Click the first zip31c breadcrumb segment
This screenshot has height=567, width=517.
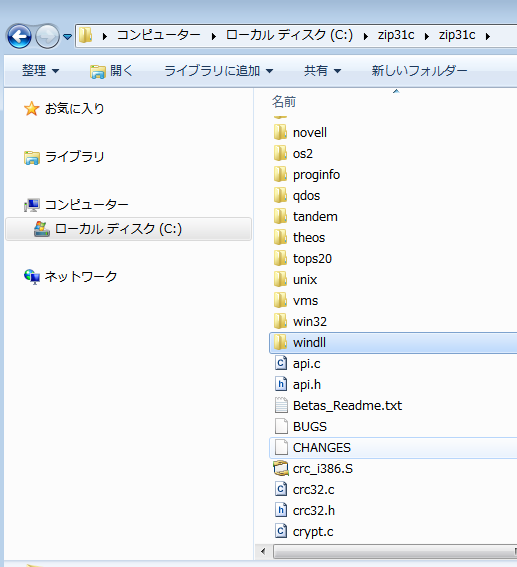(x=396, y=35)
